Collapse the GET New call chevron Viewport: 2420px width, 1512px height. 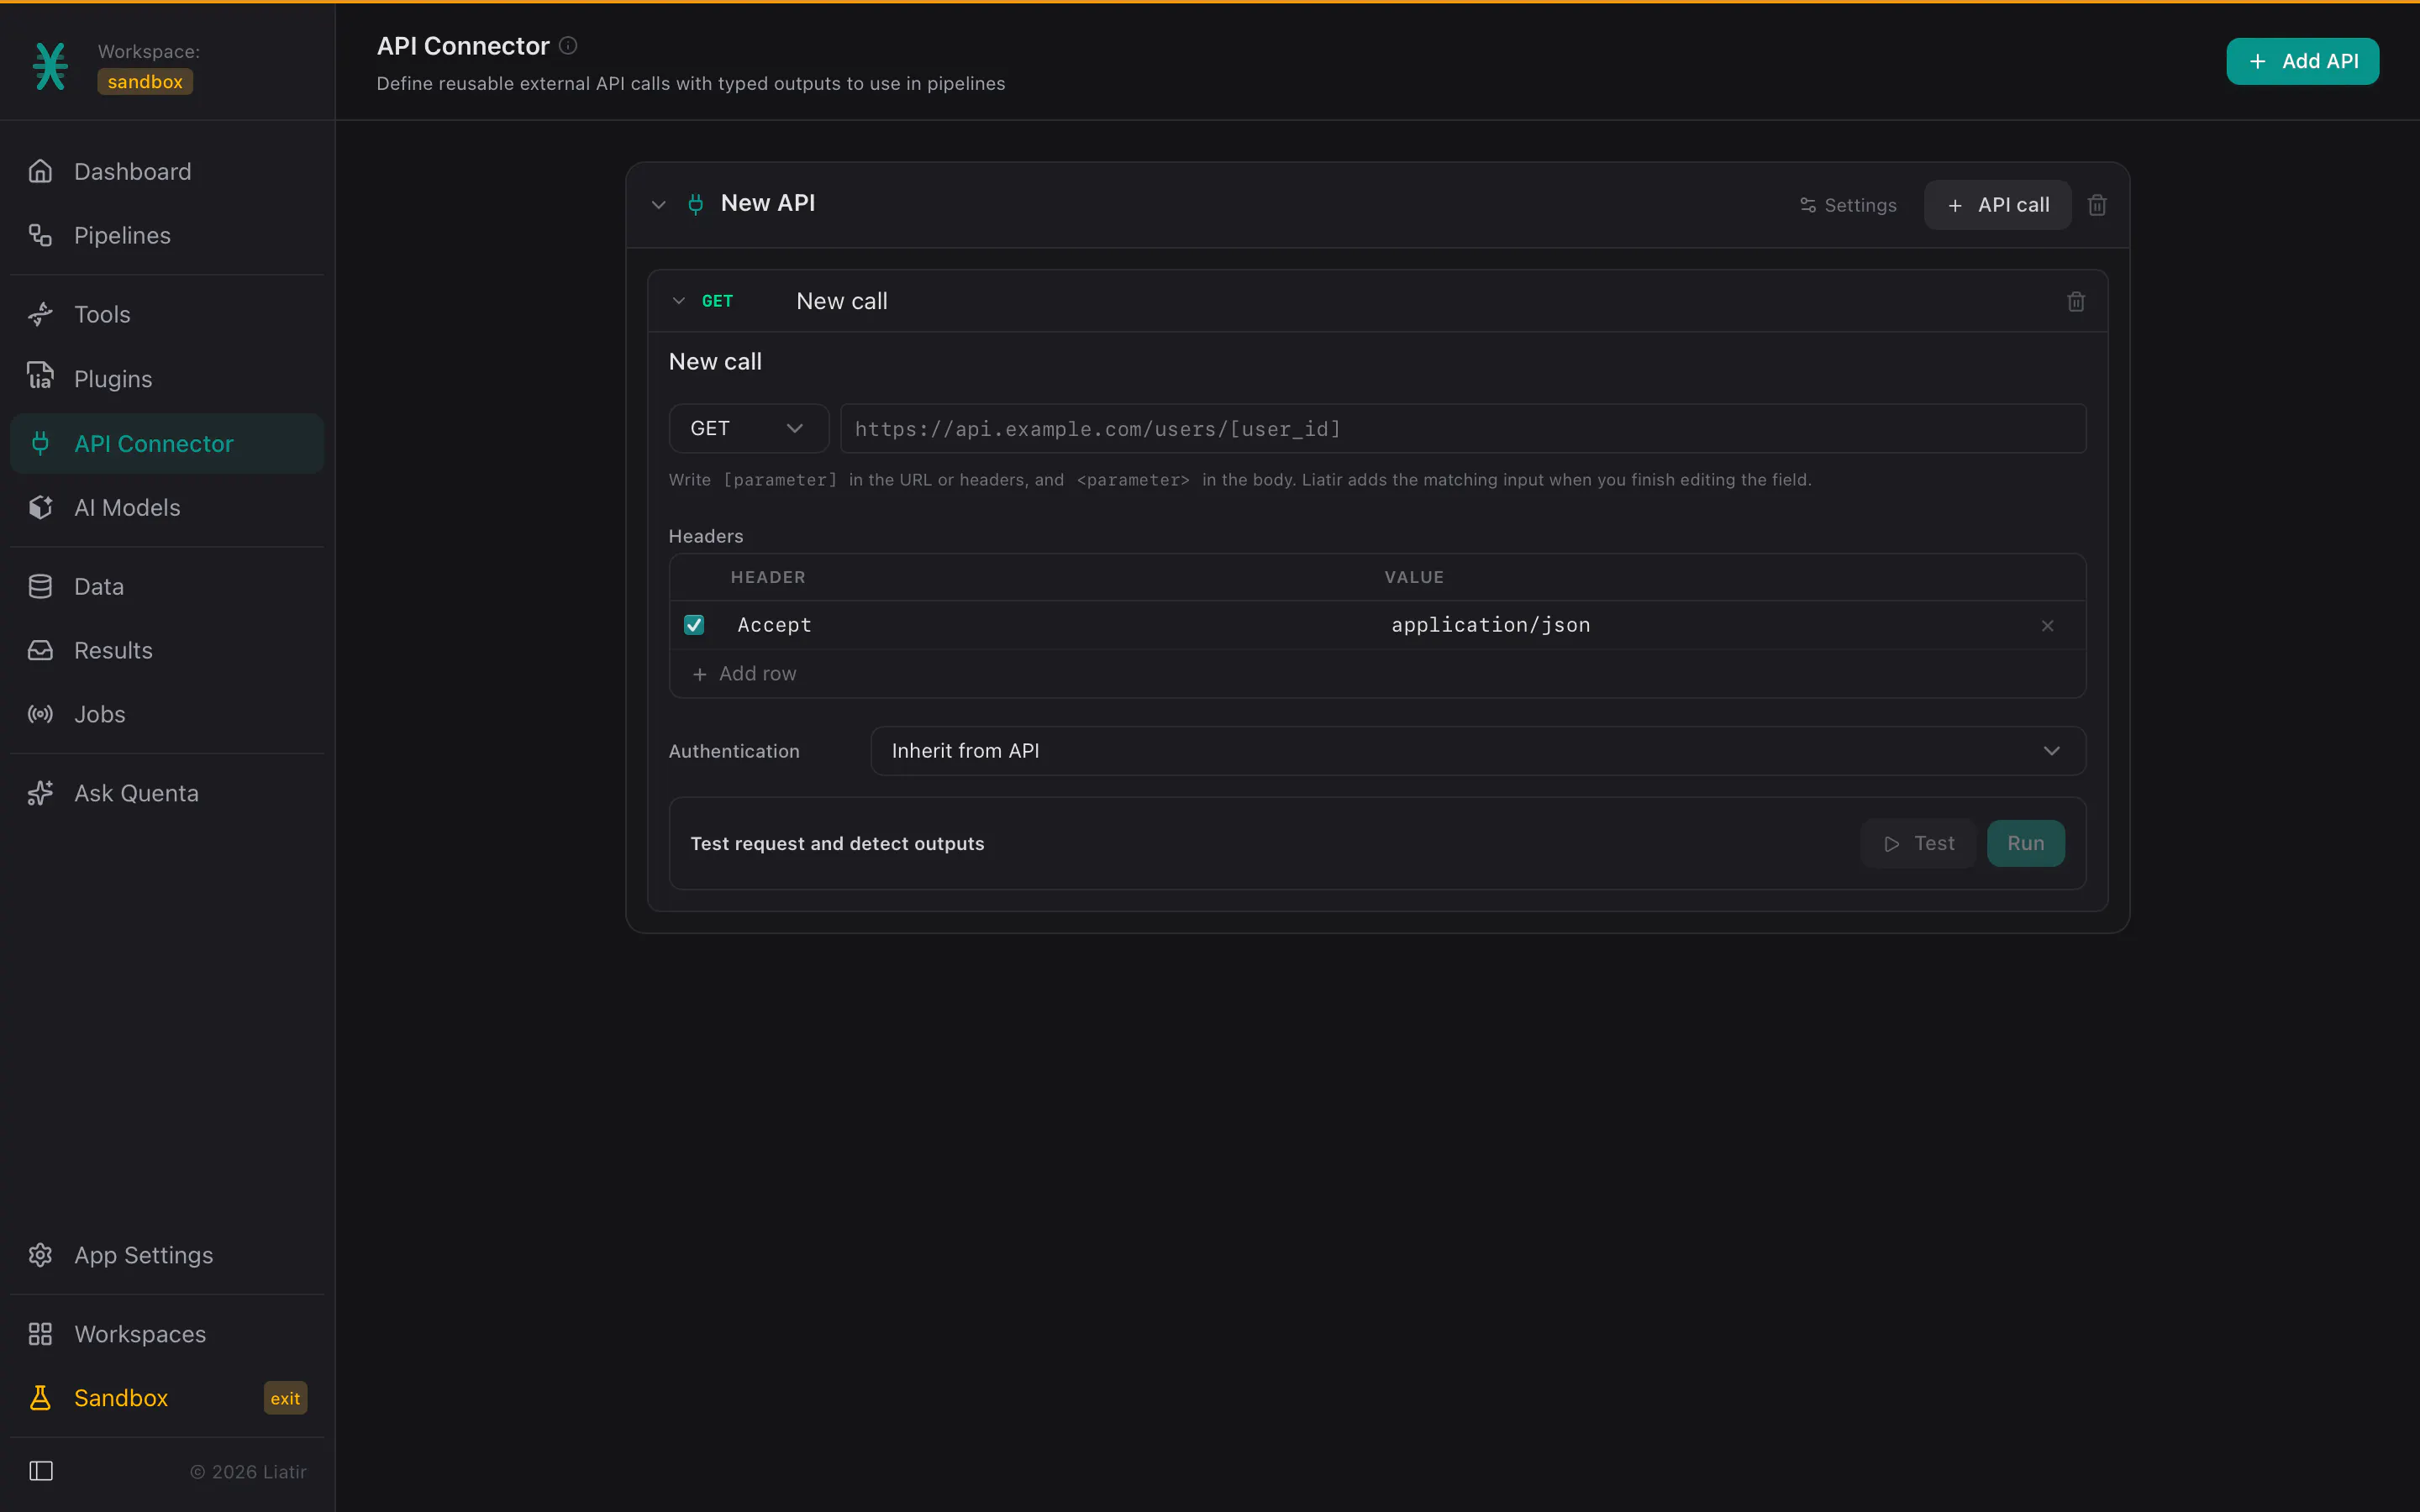point(679,301)
